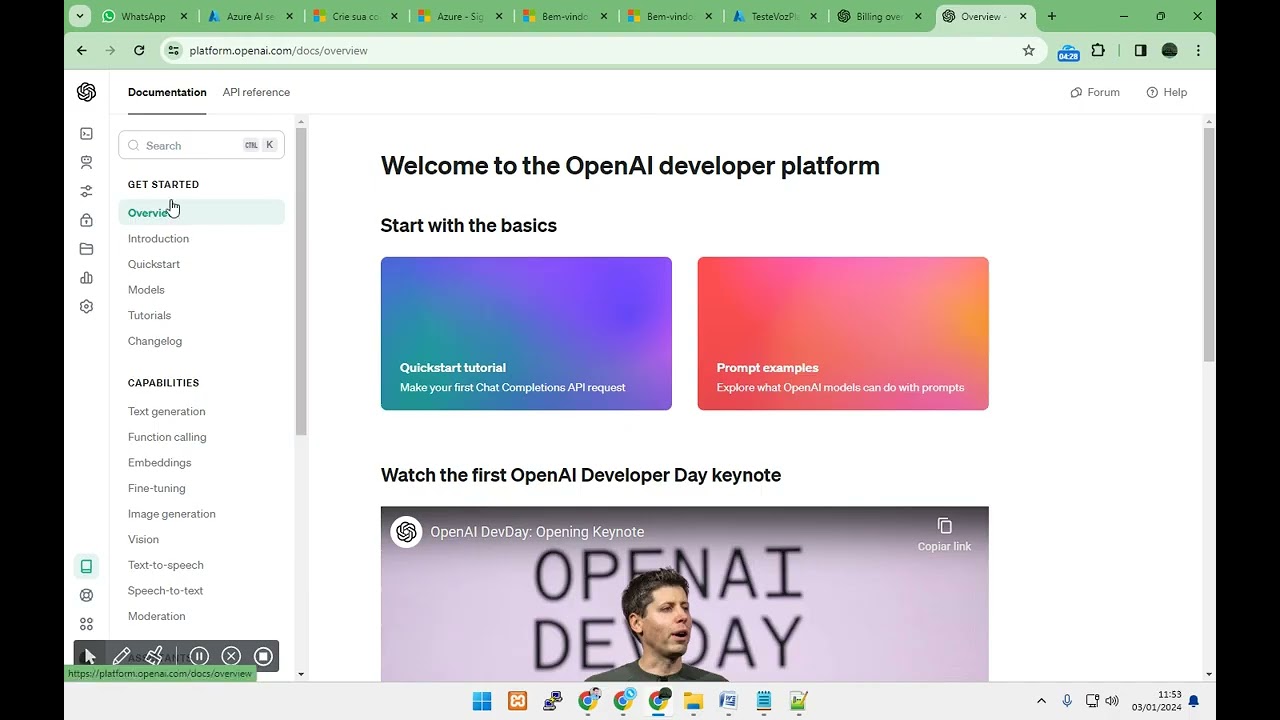Select the brush eraser tool in recorder toolbar
This screenshot has width=1280, height=720.
154,656
